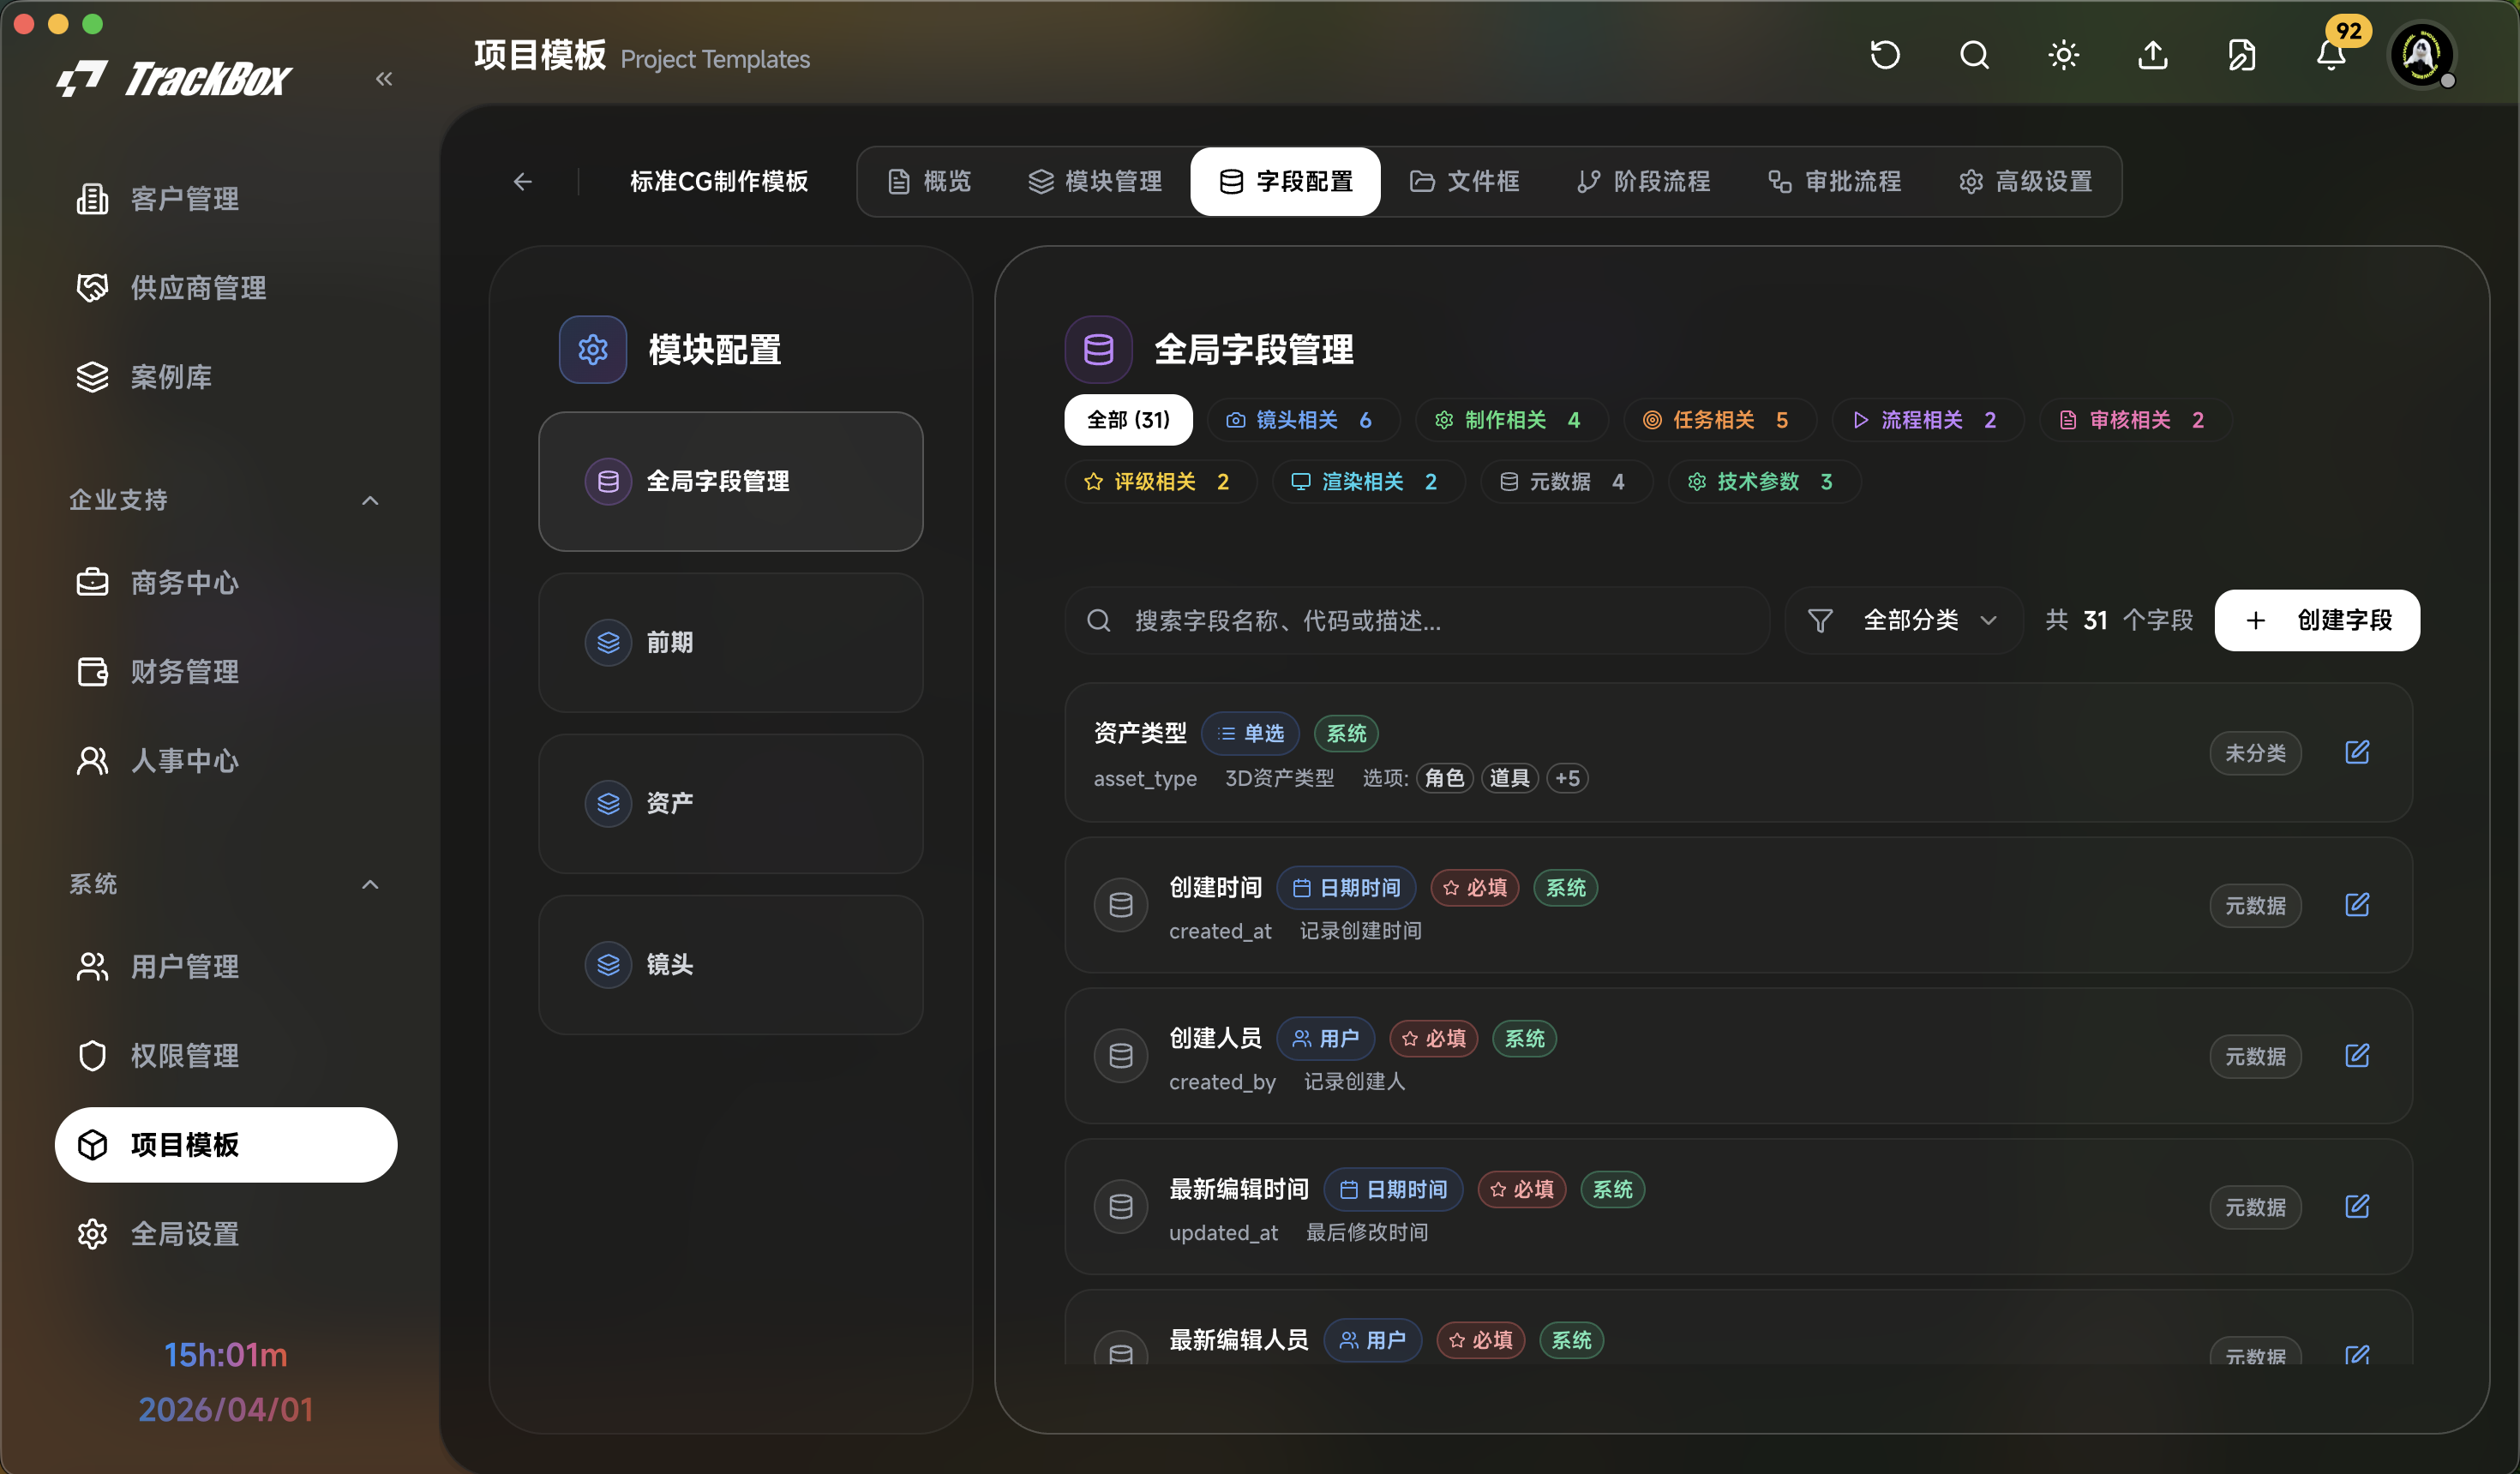Switch to the 阶段流程 tab

(1643, 181)
